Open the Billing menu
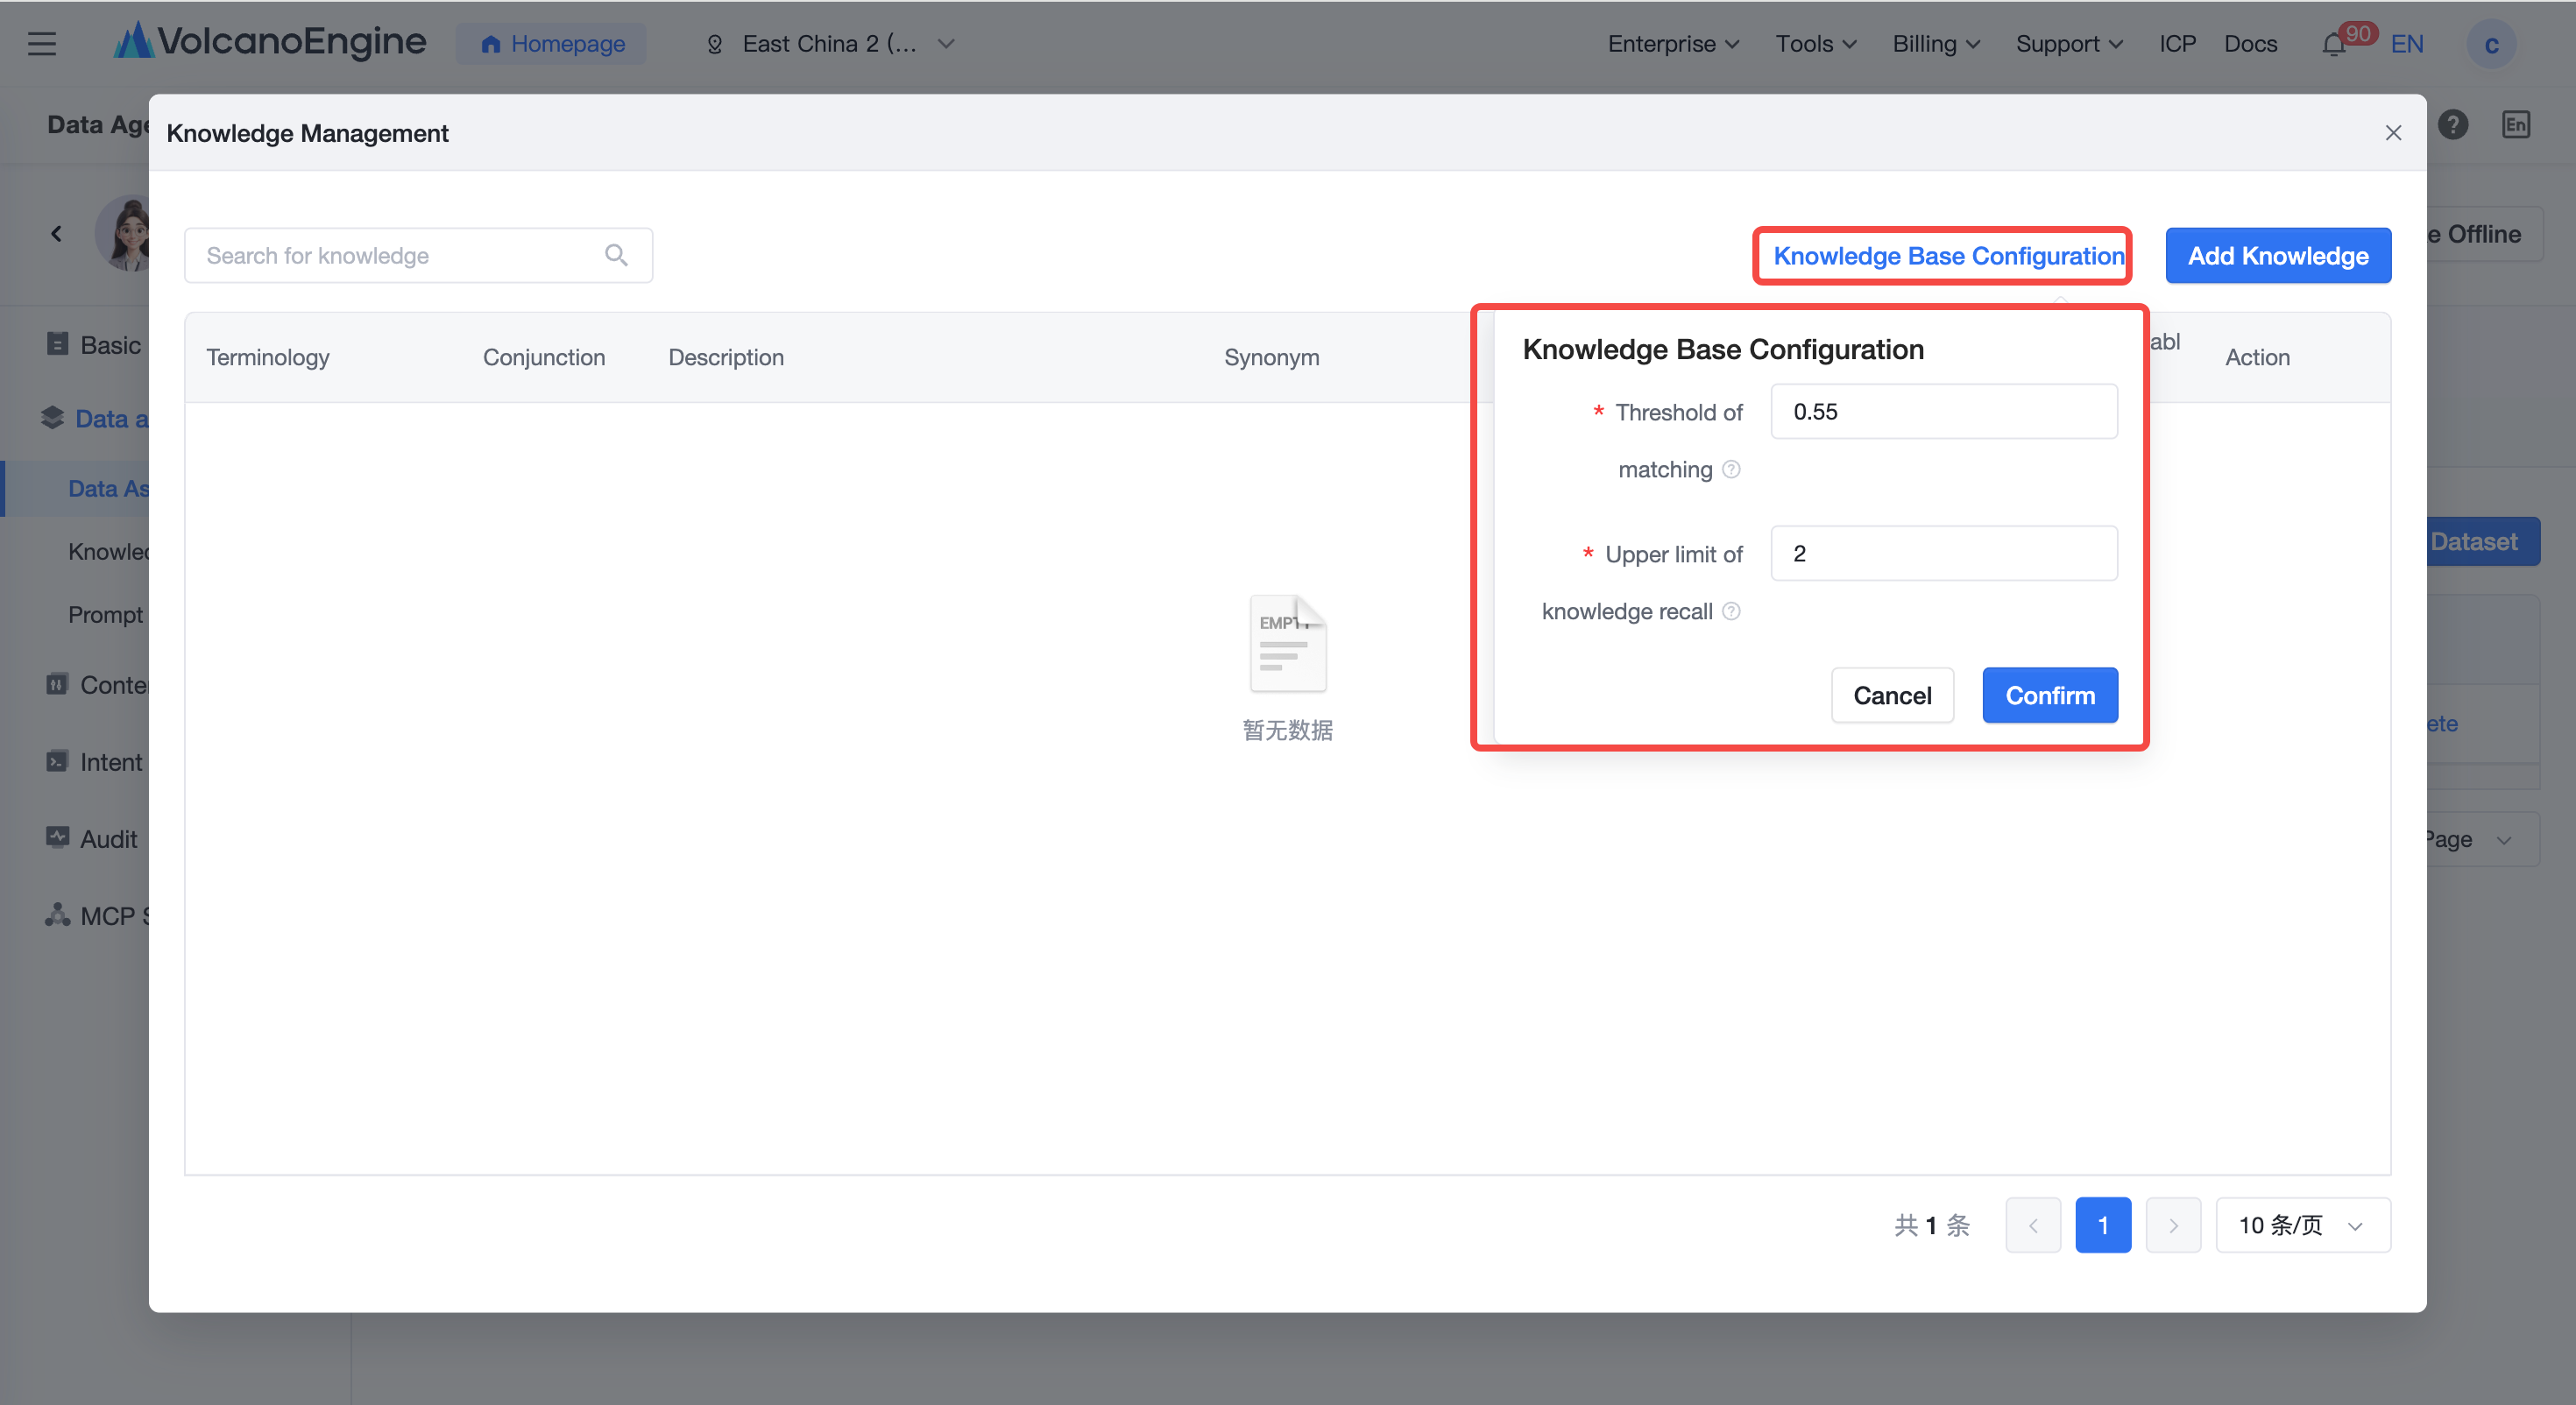 (x=1936, y=44)
